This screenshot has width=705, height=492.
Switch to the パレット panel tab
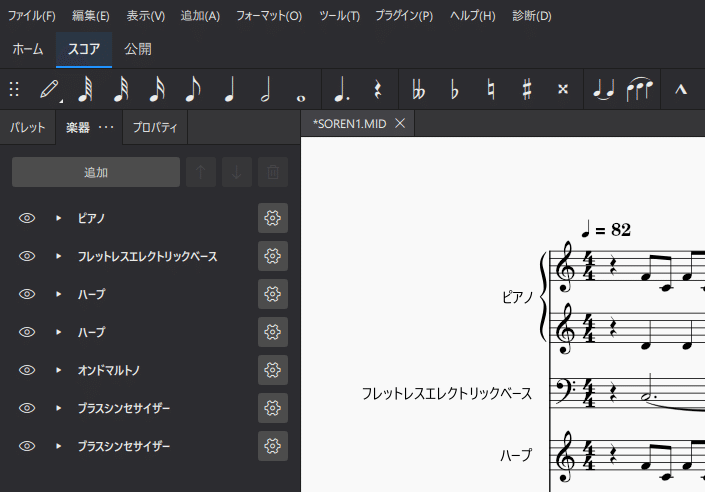[27, 128]
